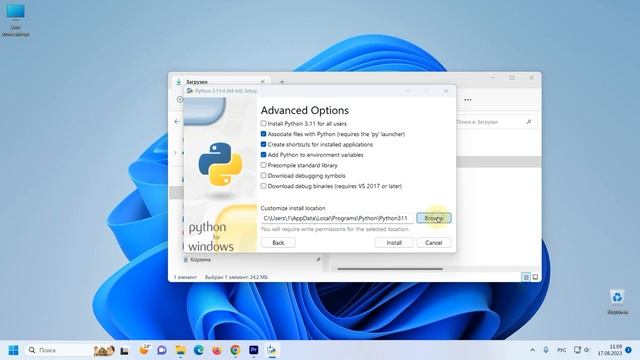The width and height of the screenshot is (640, 360).
Task: Launch Google Chrome from the taskbar
Action: (235, 350)
